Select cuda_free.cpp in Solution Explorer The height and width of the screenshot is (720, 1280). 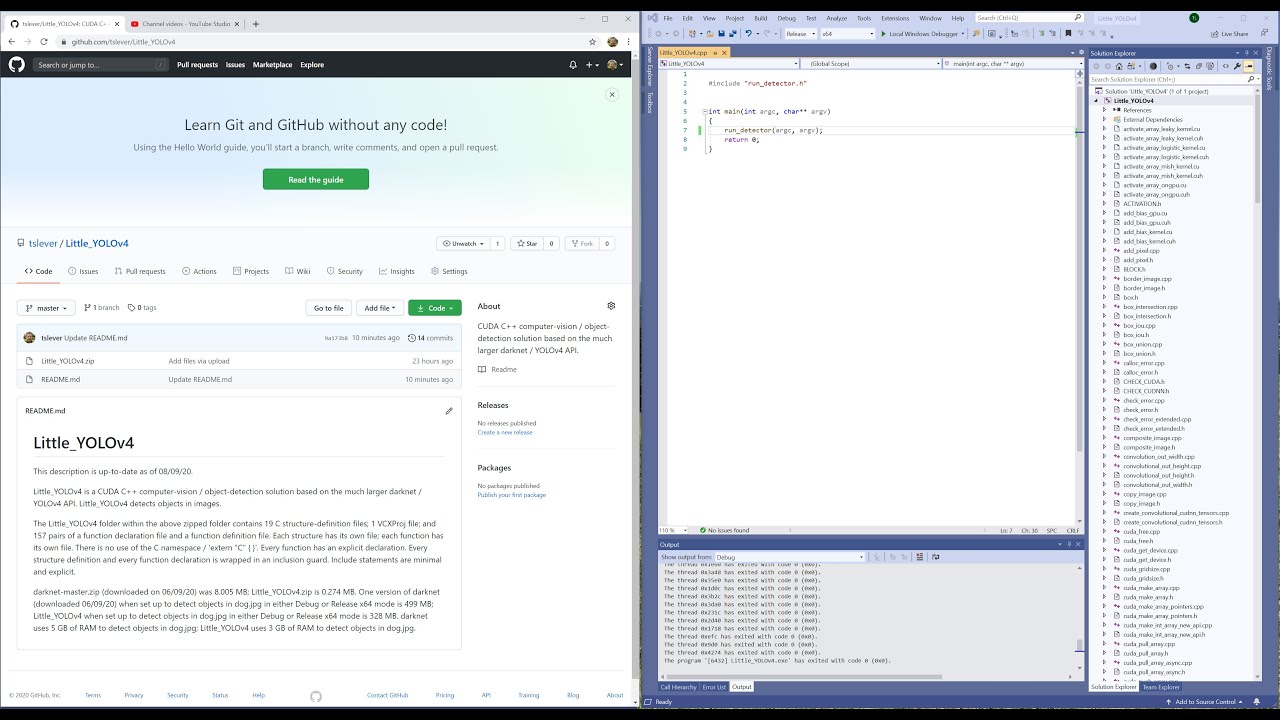click(x=1140, y=532)
